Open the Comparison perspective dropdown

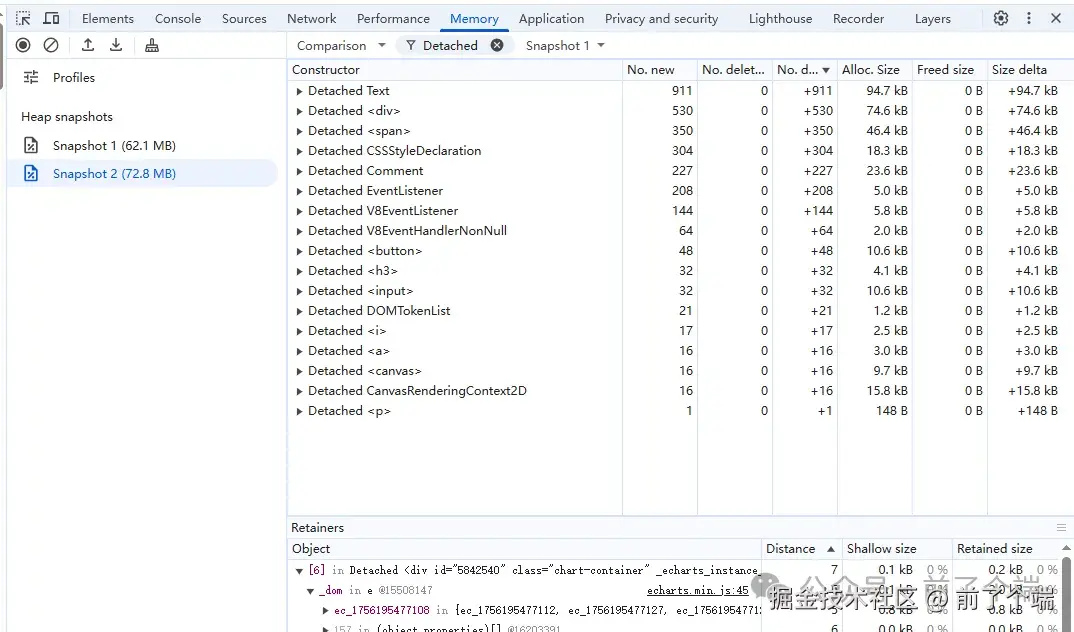point(342,45)
